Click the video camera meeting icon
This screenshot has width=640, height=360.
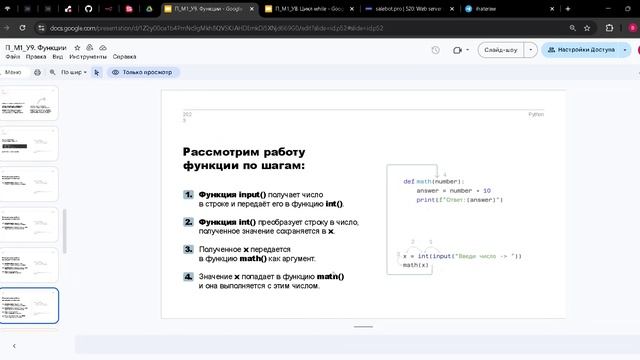(457, 50)
